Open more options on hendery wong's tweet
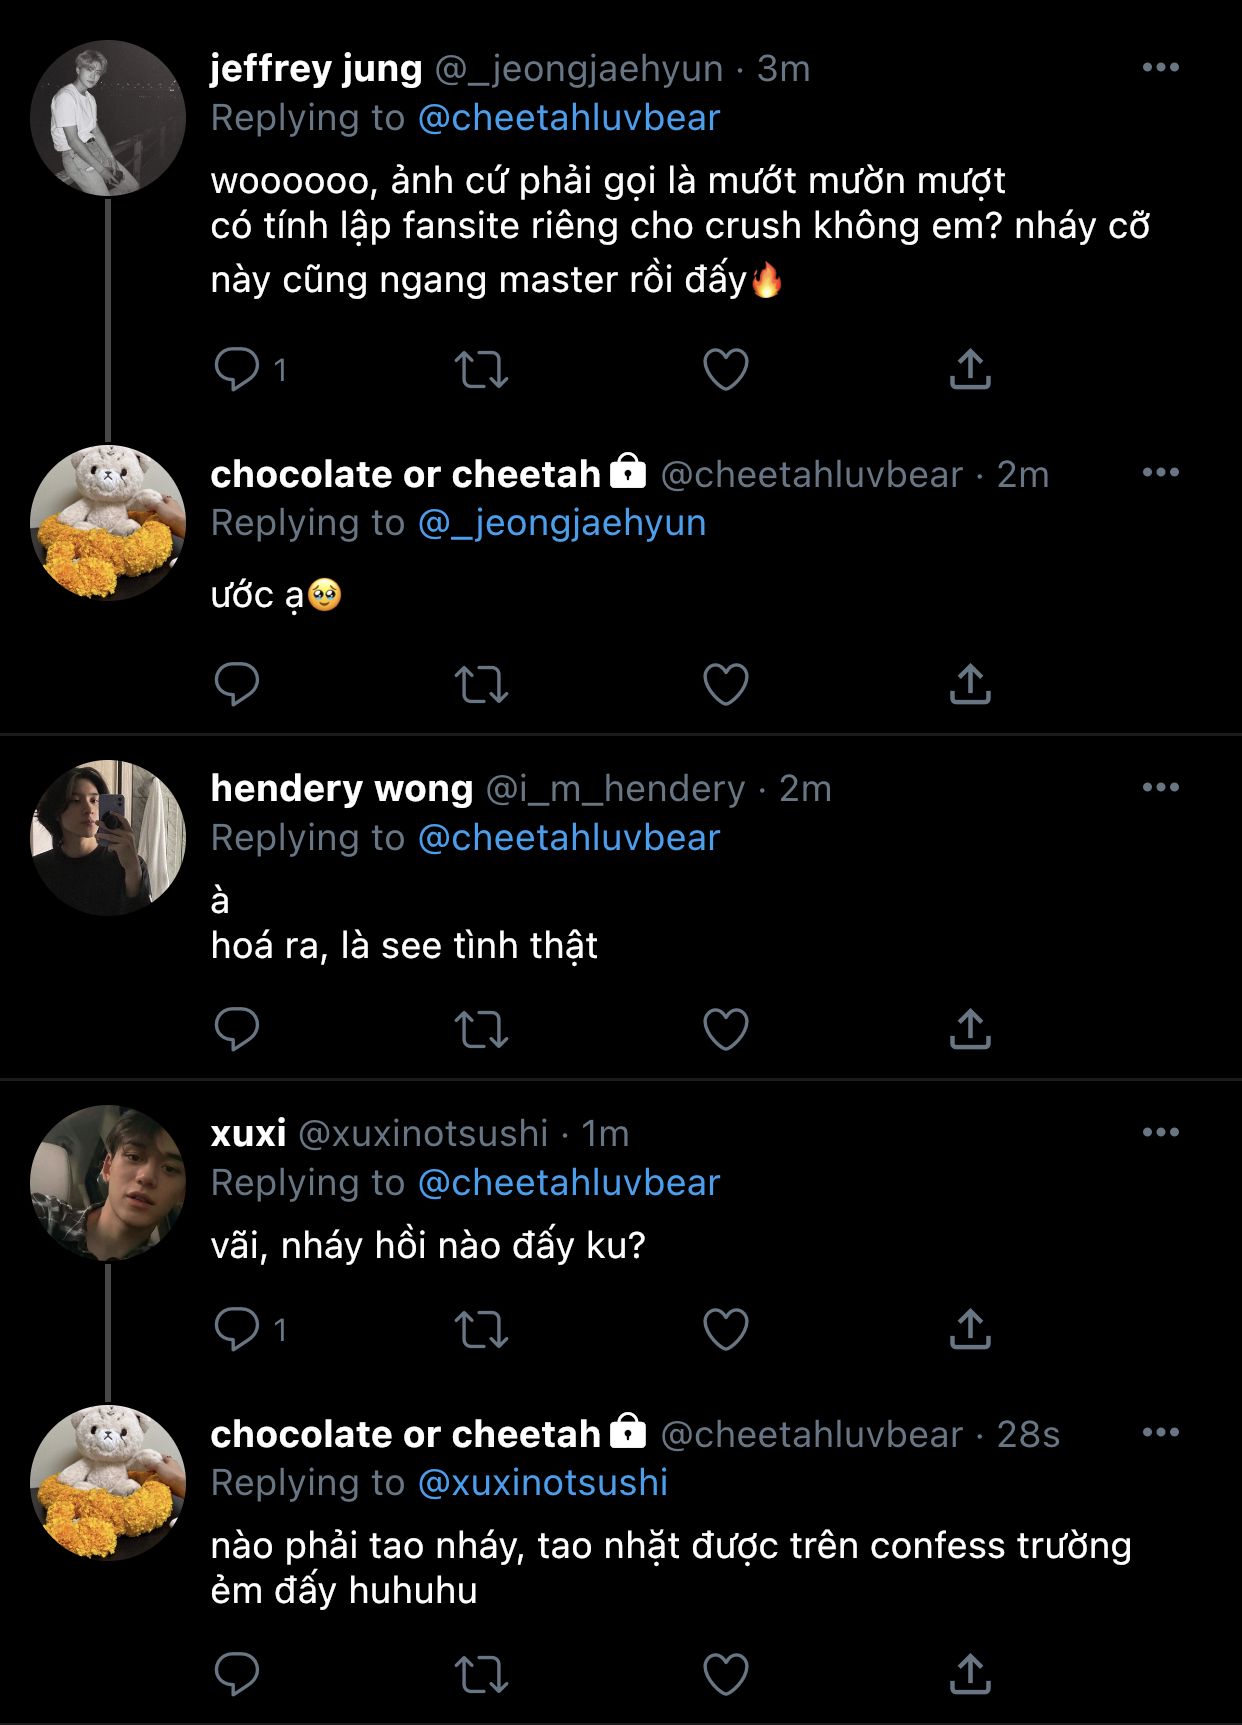 point(1160,788)
